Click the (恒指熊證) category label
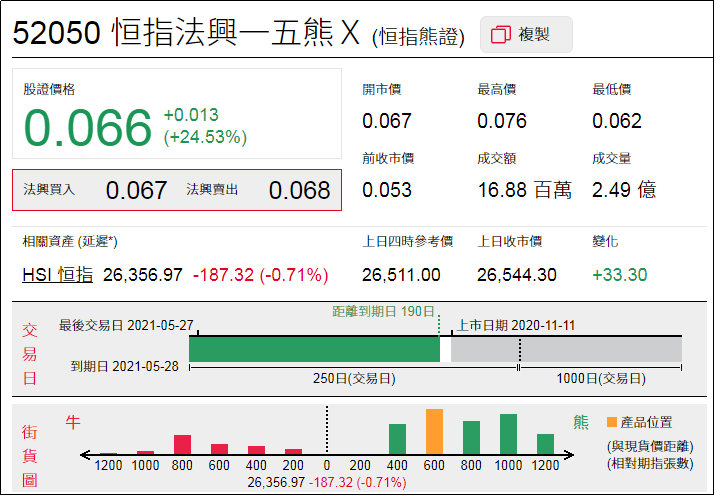 (x=418, y=37)
